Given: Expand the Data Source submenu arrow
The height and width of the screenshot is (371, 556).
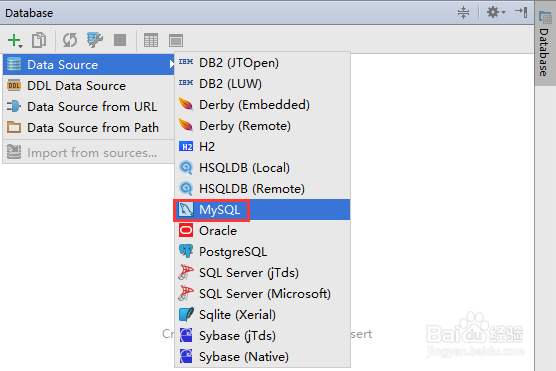Looking at the screenshot, I should pos(172,64).
